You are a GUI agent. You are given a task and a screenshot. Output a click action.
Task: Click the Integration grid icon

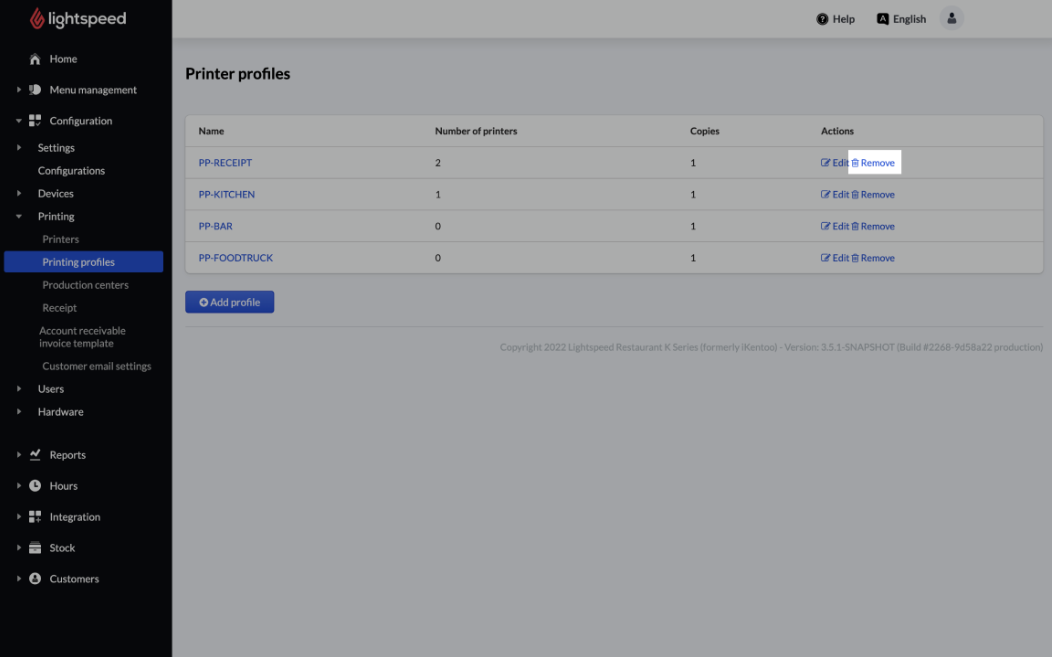[35, 517]
